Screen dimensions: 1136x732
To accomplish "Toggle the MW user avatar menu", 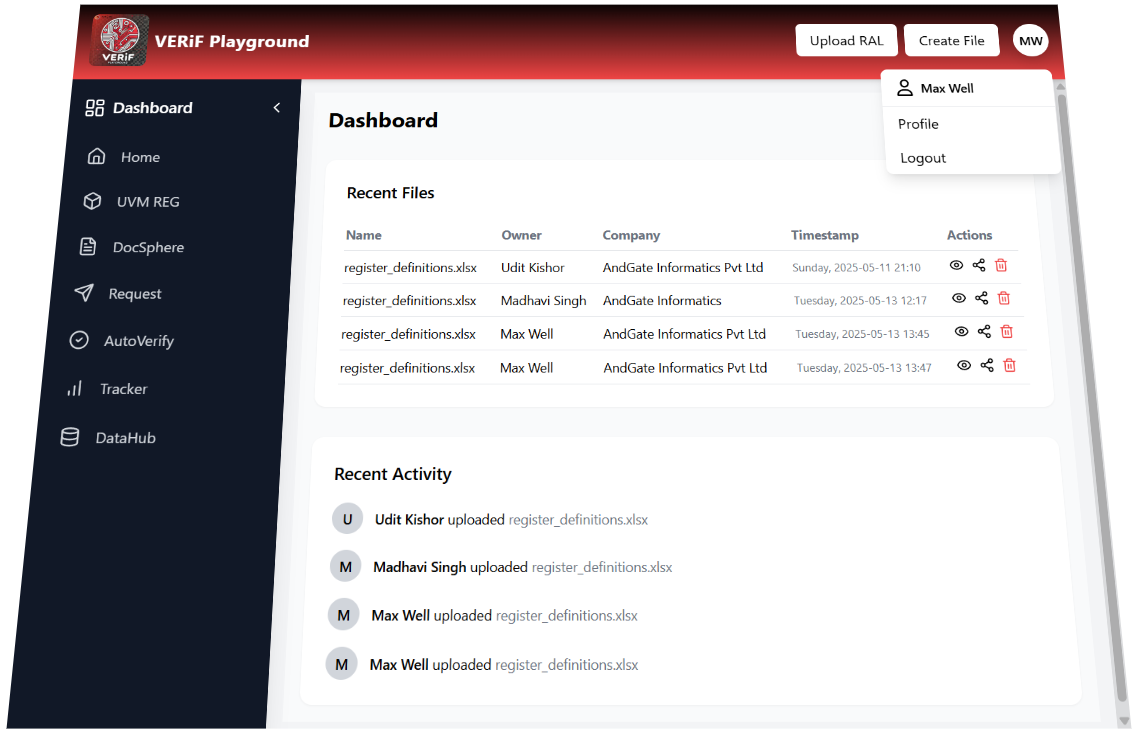I will pyautogui.click(x=1030, y=41).
